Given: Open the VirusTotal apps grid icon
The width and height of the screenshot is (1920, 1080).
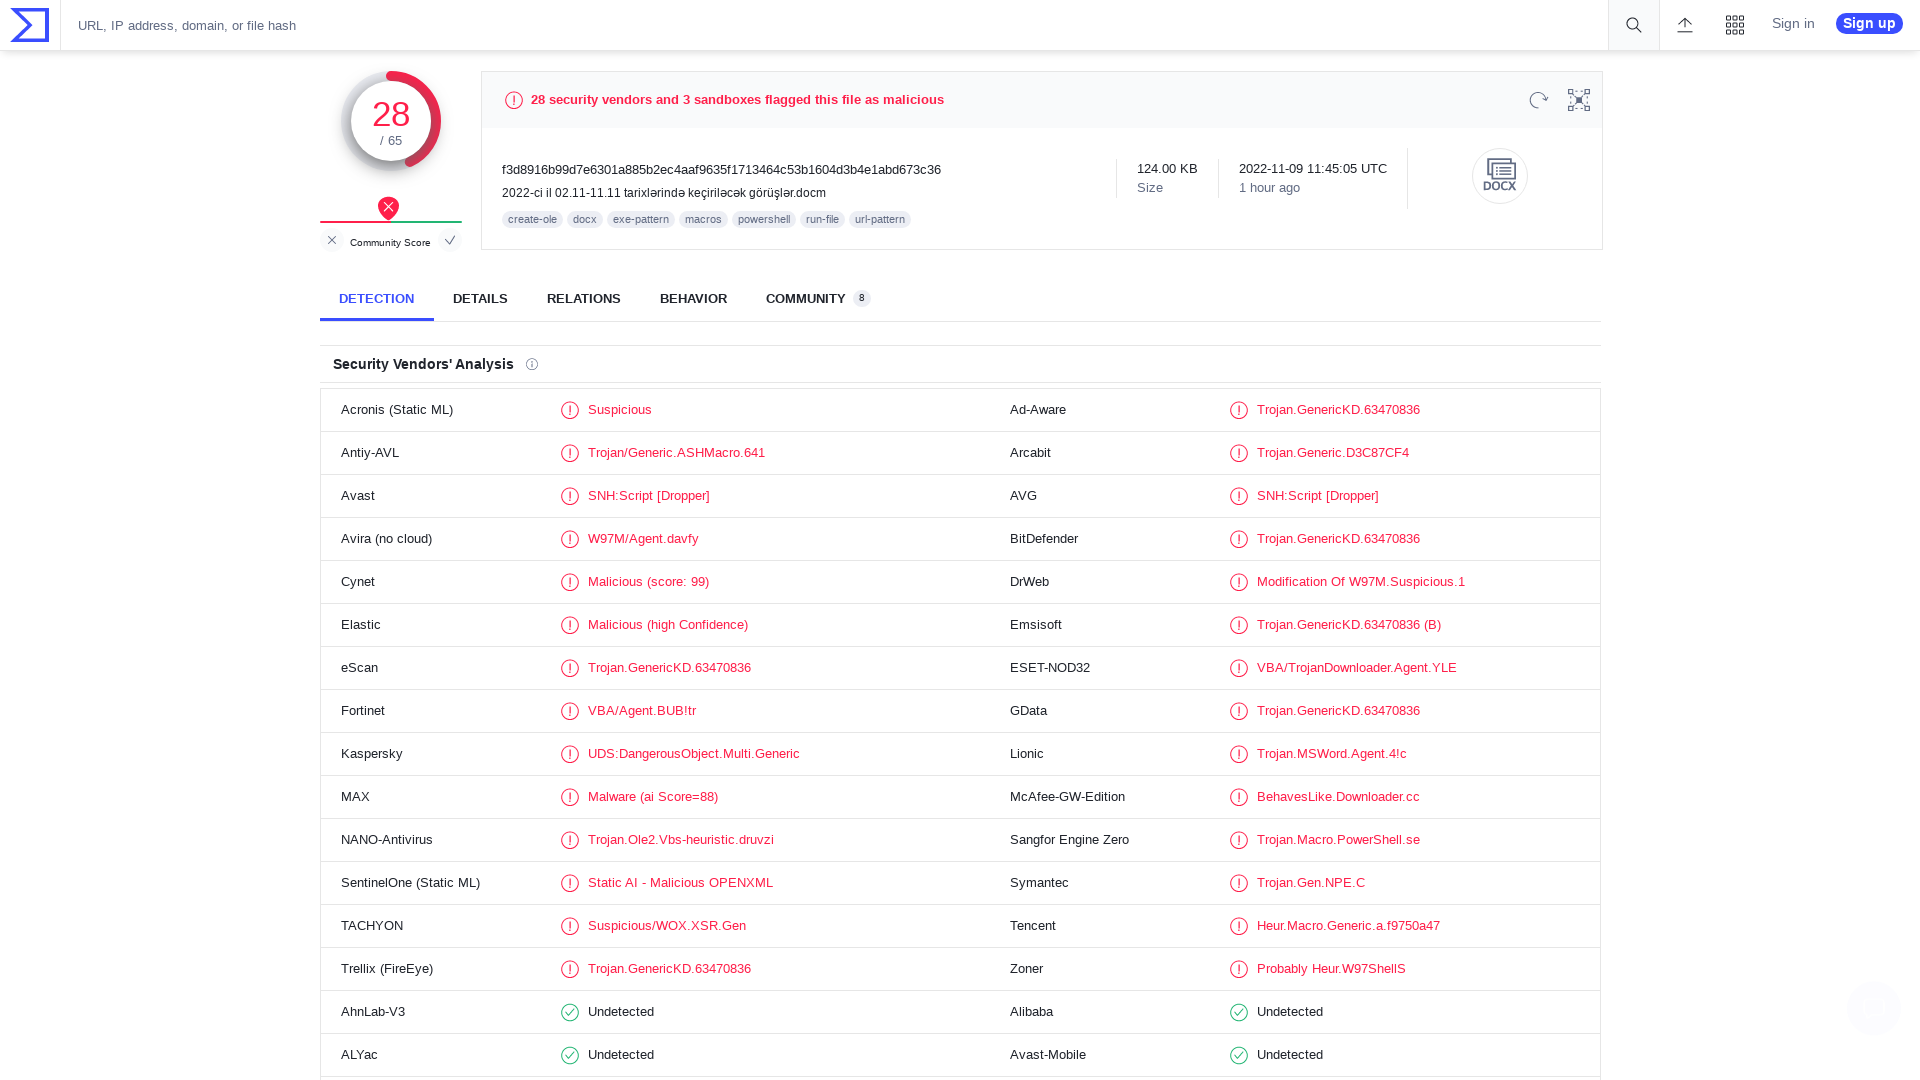Looking at the screenshot, I should tap(1735, 24).
